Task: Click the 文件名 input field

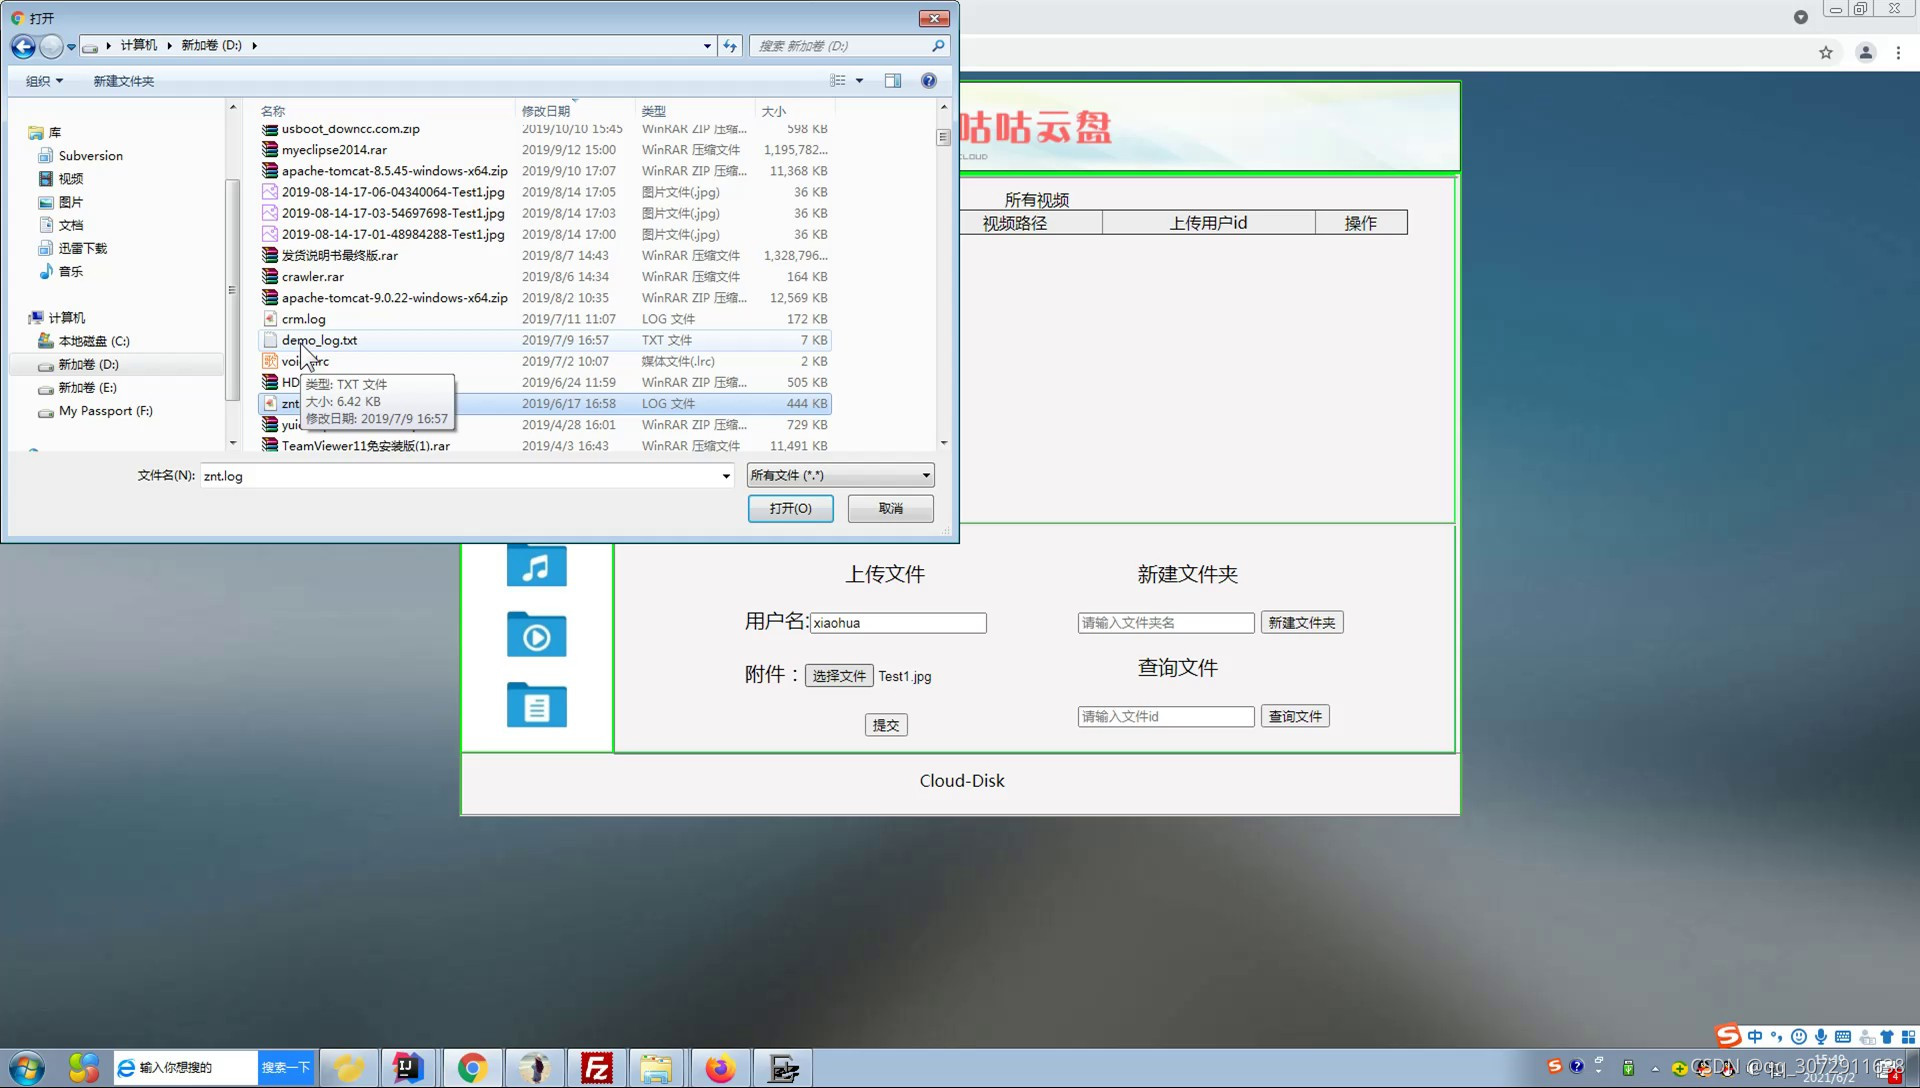Action: pyautogui.click(x=467, y=476)
